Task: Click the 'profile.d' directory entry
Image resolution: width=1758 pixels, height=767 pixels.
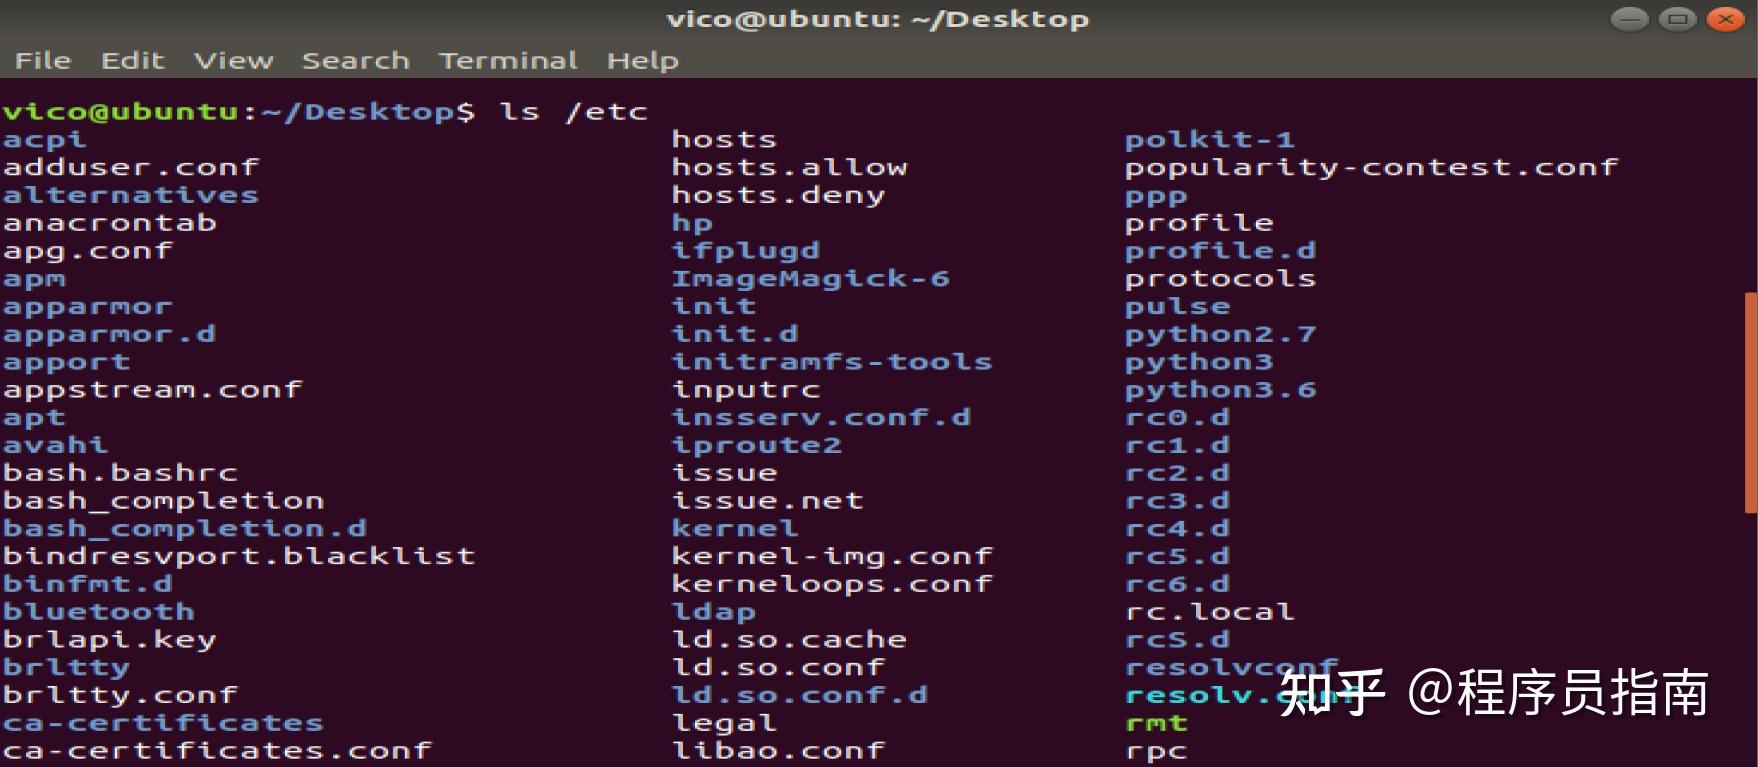Action: pyautogui.click(x=1221, y=251)
